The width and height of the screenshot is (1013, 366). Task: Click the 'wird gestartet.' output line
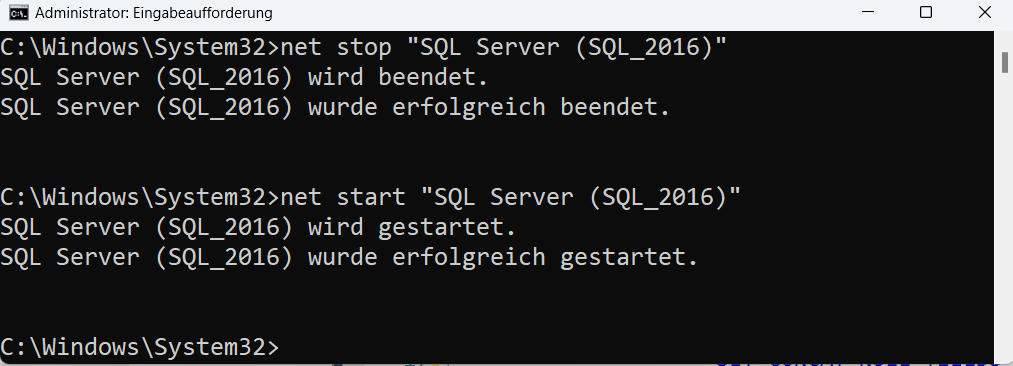pos(258,227)
